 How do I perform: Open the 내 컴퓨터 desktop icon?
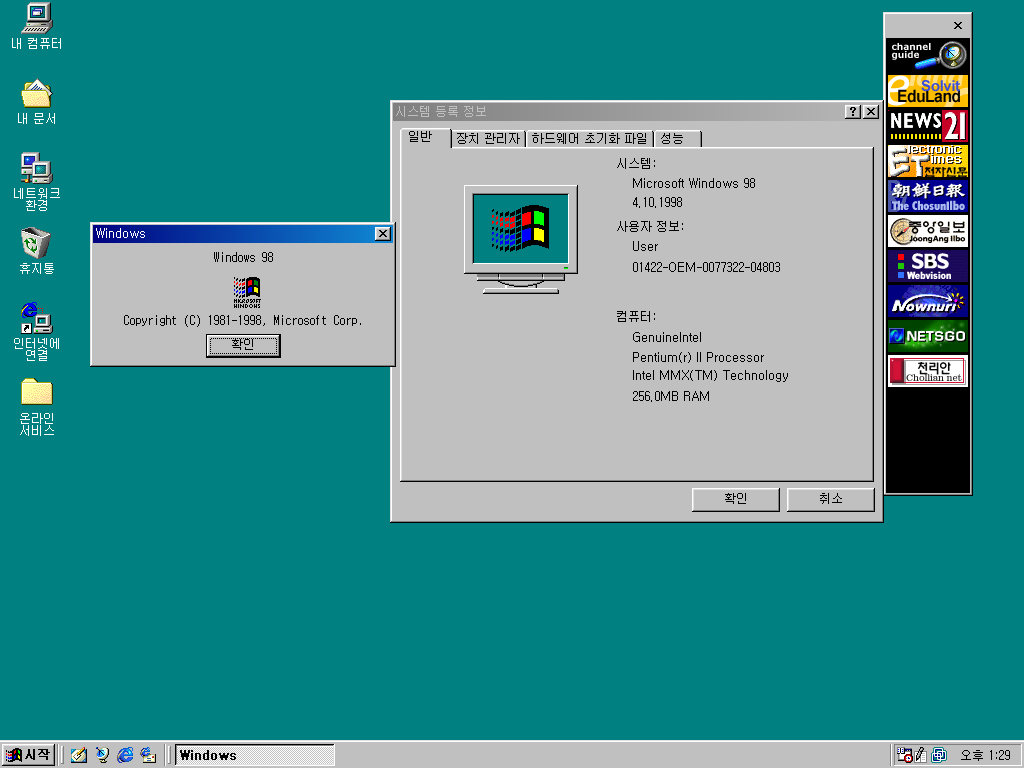click(x=37, y=26)
